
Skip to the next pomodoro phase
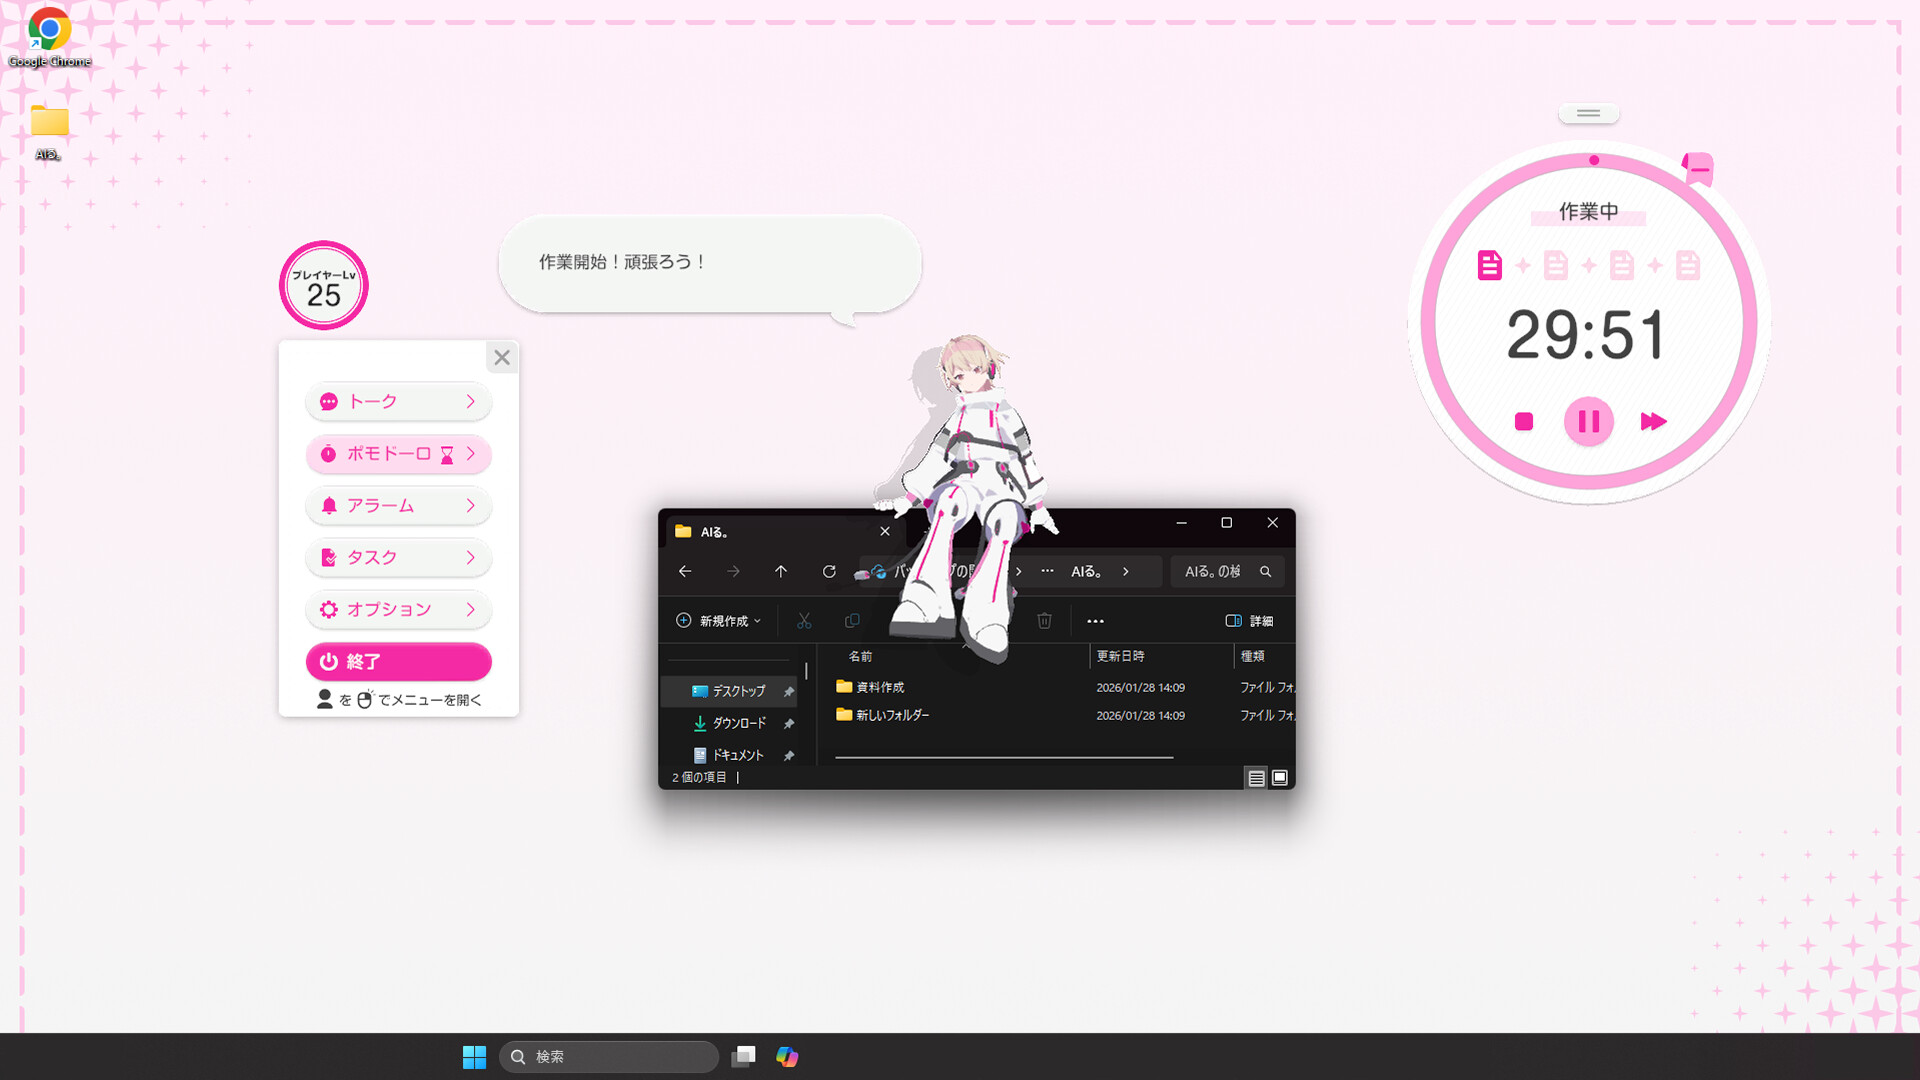(1652, 421)
